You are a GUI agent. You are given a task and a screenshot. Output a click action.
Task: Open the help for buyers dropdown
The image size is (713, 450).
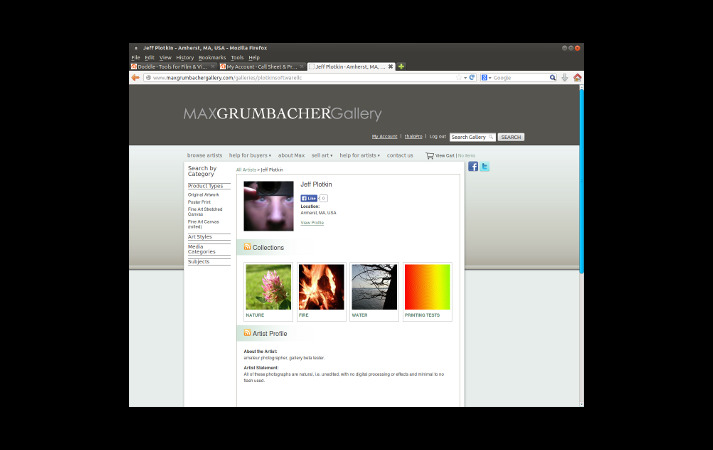tap(249, 156)
